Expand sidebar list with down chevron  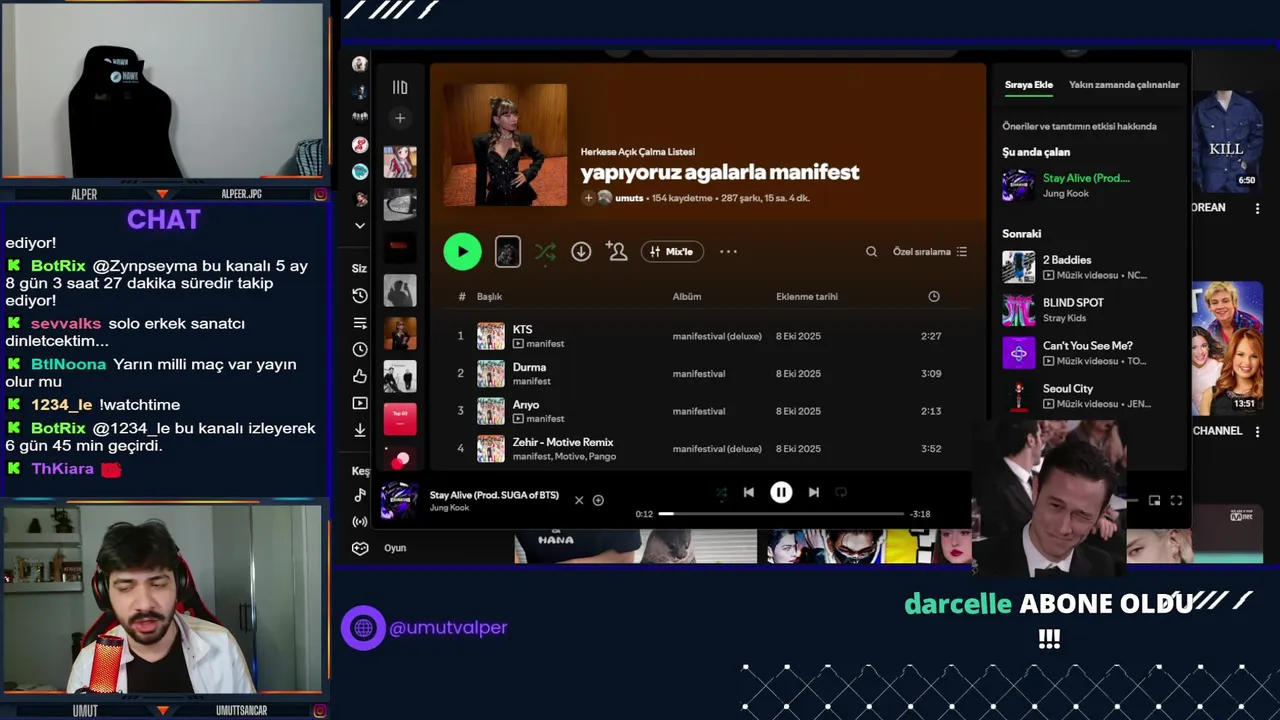tap(360, 226)
